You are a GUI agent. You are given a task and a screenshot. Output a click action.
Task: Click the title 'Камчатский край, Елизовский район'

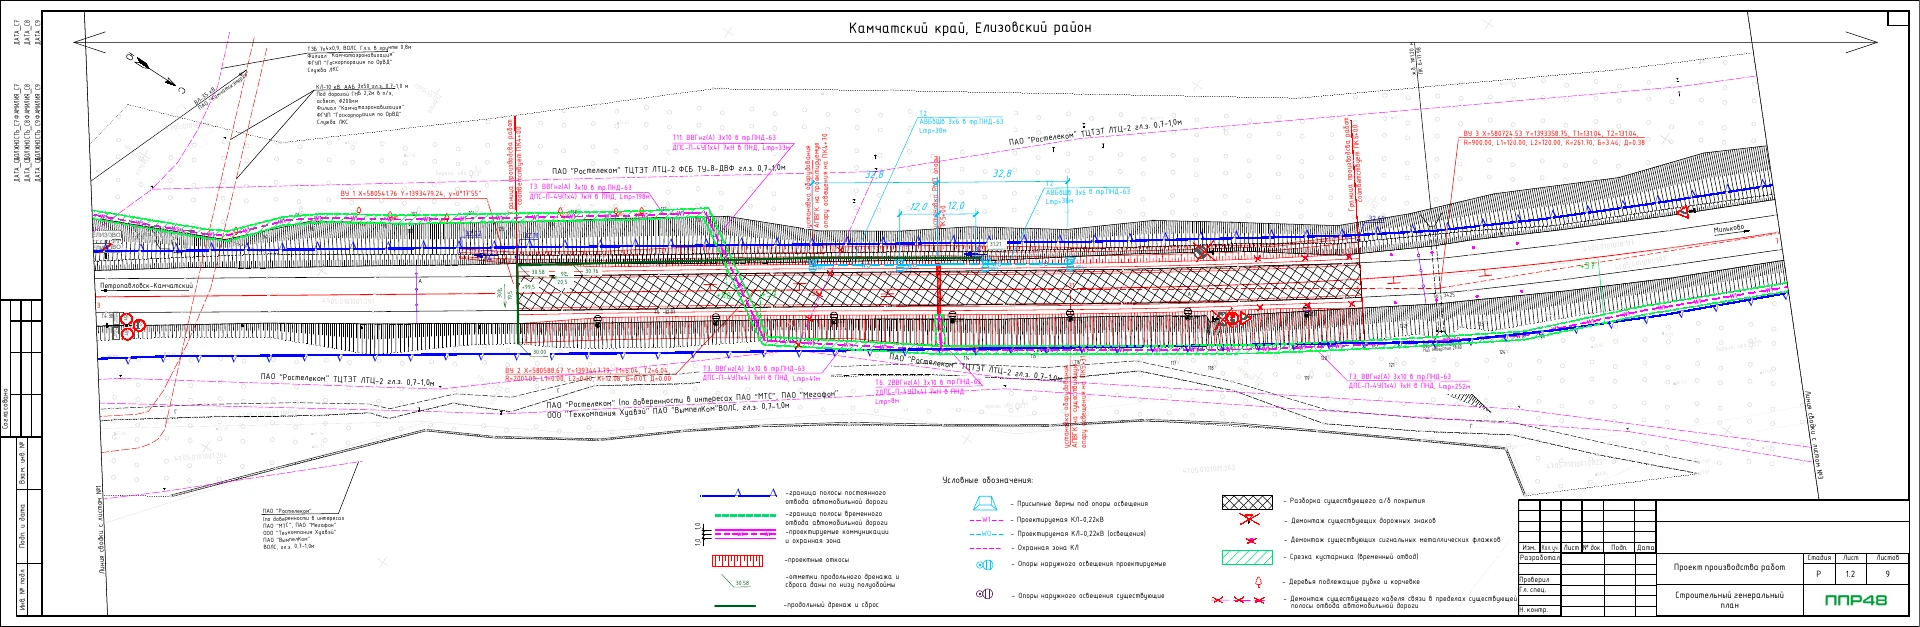tap(970, 28)
